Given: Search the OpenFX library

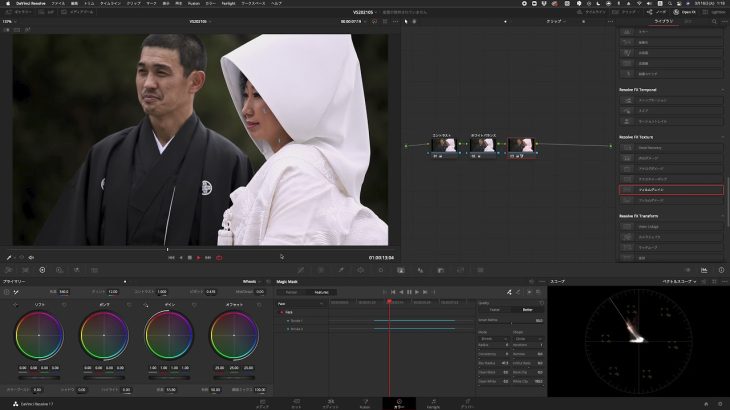Looking at the screenshot, I should (714, 21).
